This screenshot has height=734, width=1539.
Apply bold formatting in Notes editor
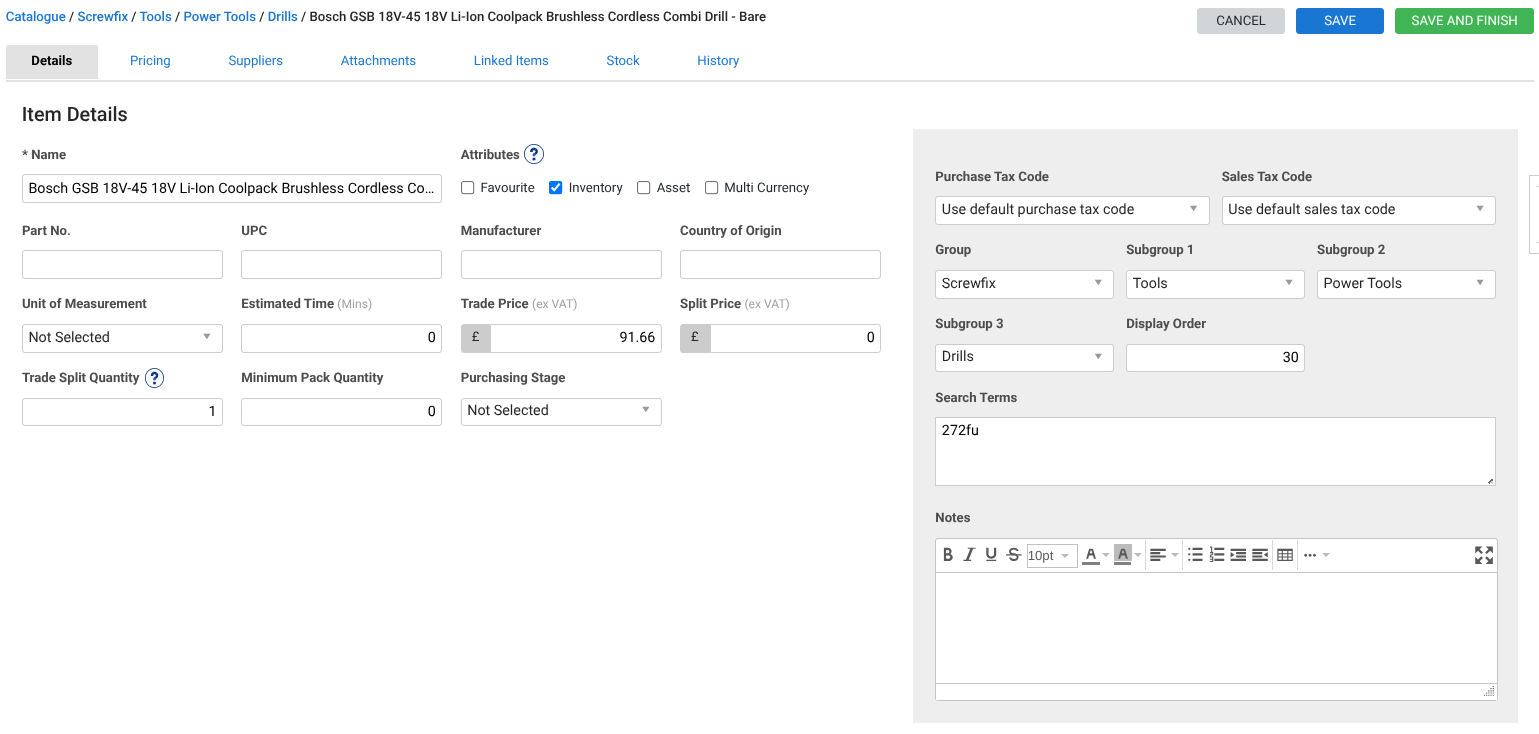[x=948, y=555]
